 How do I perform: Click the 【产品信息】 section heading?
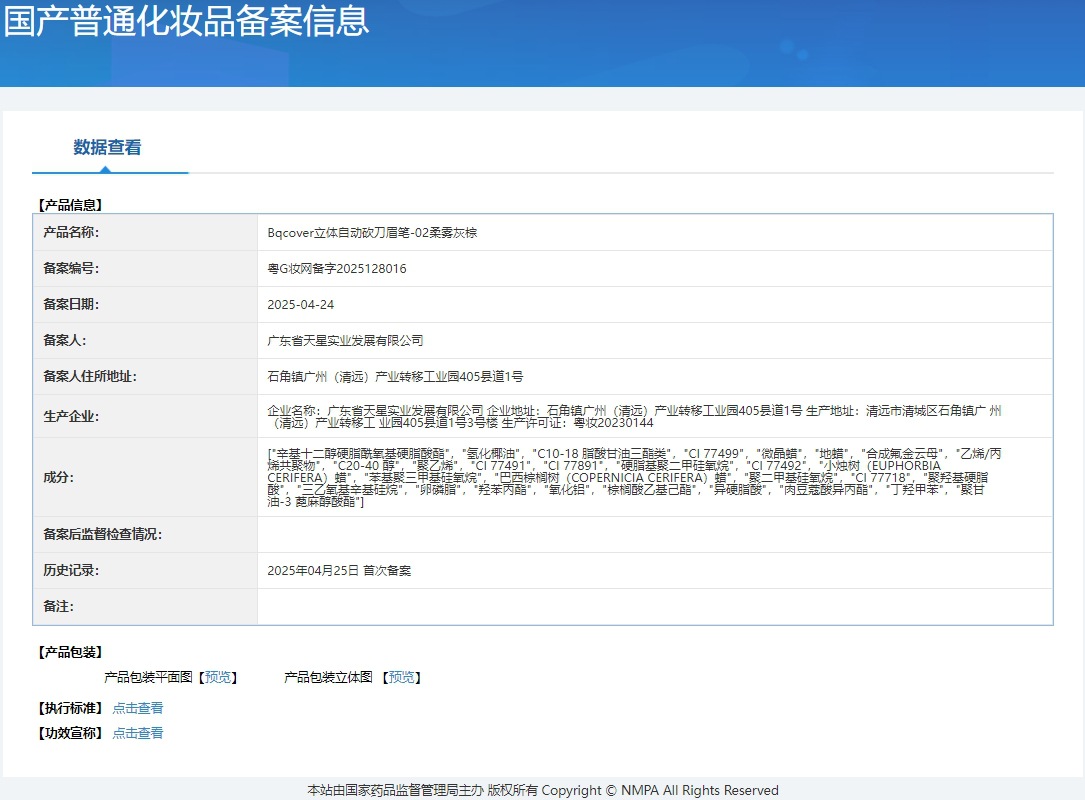[x=71, y=205]
